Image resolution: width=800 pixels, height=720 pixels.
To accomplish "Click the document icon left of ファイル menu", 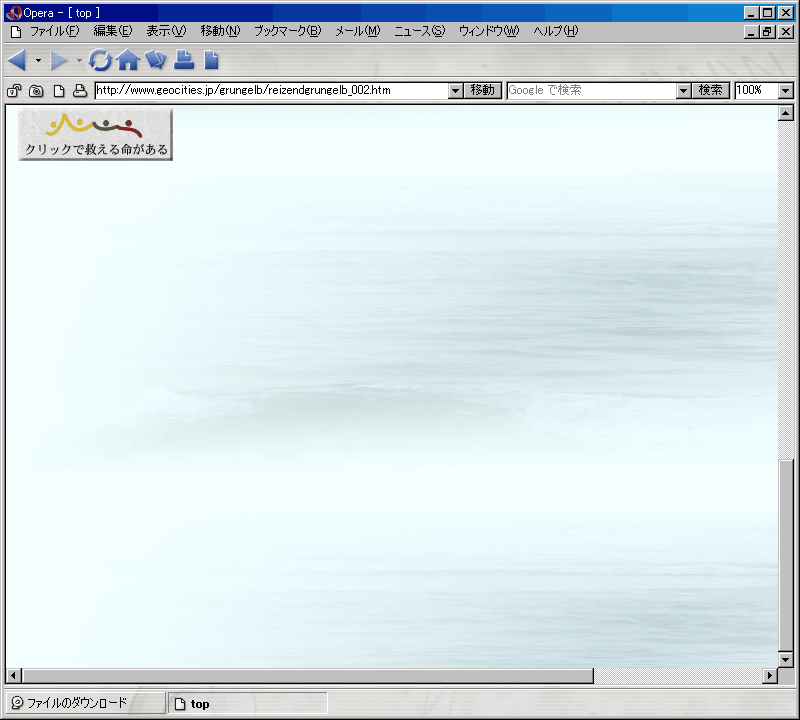I will click(x=16, y=32).
